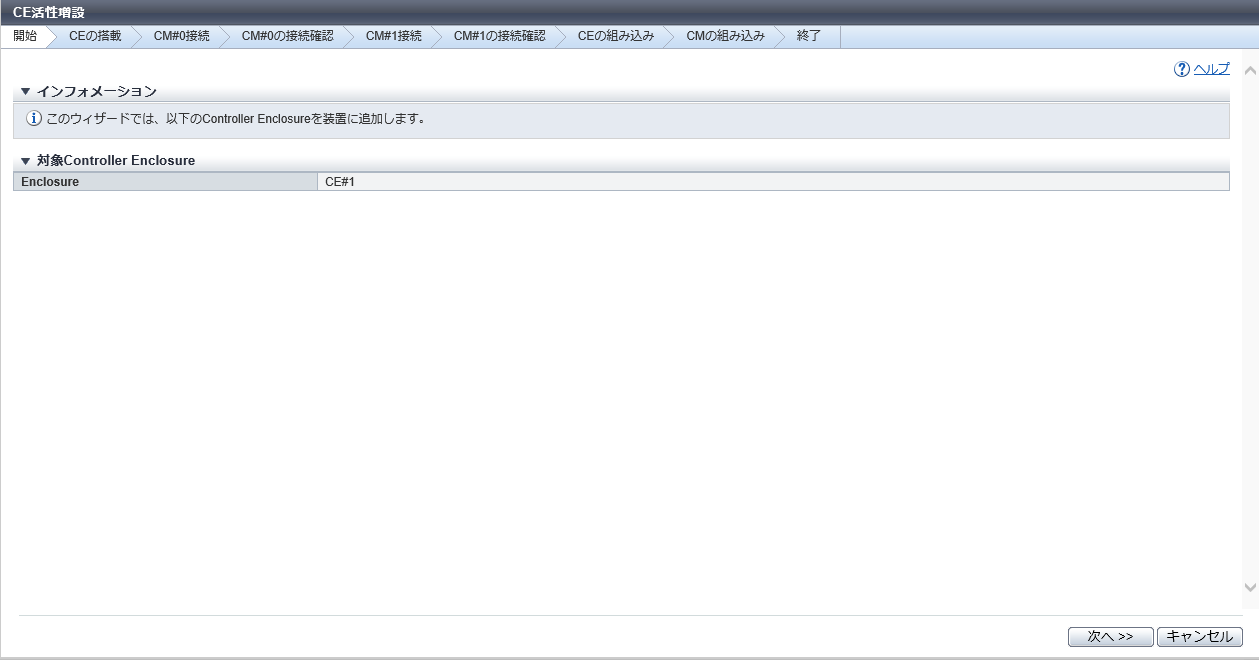Click the CE#1 enclosure value cell

point(772,182)
